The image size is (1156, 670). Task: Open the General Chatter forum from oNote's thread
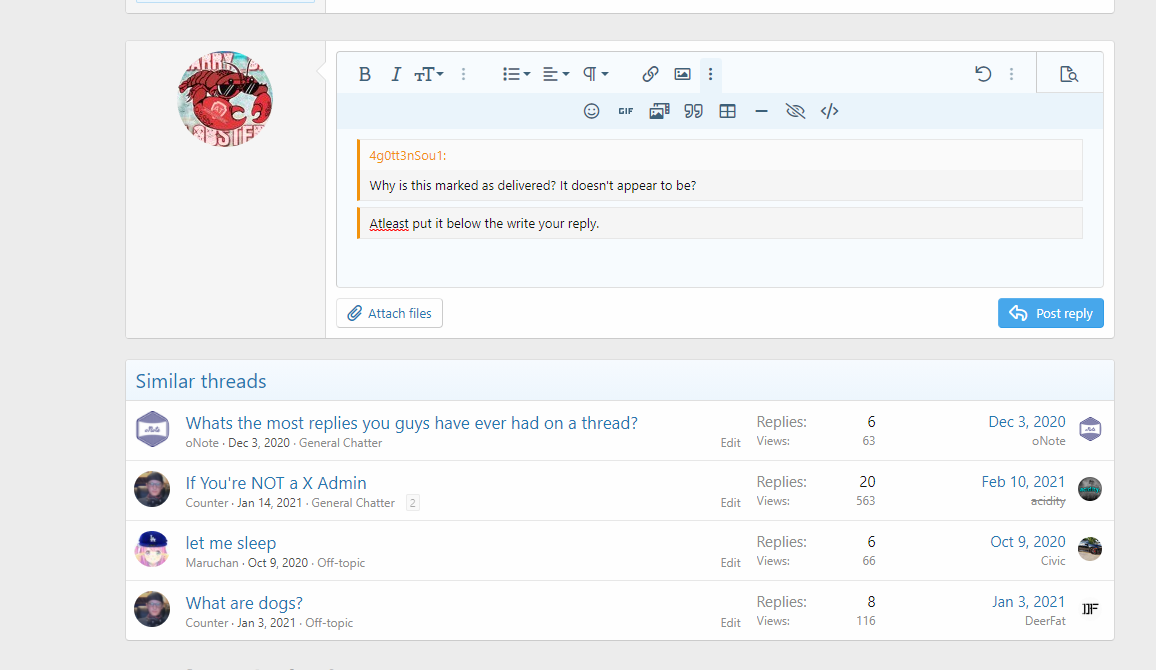click(x=341, y=443)
